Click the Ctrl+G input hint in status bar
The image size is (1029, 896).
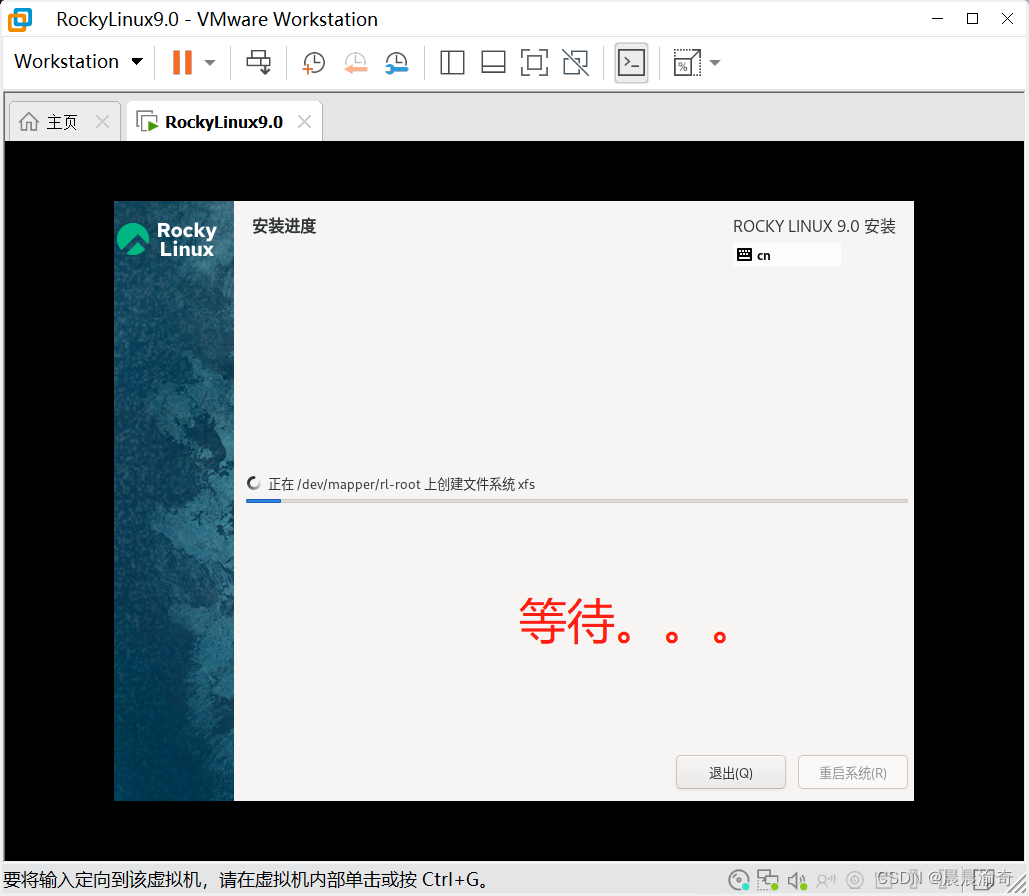click(246, 880)
